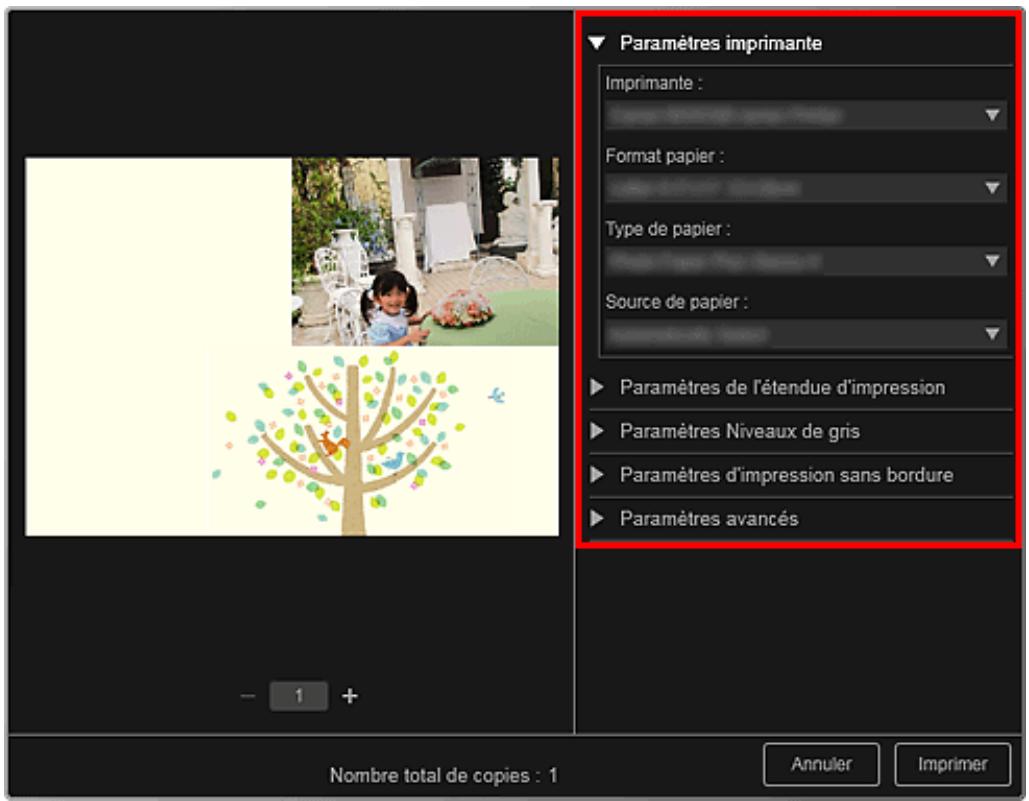
Task: Click the copies count field
Action: (x=299, y=696)
